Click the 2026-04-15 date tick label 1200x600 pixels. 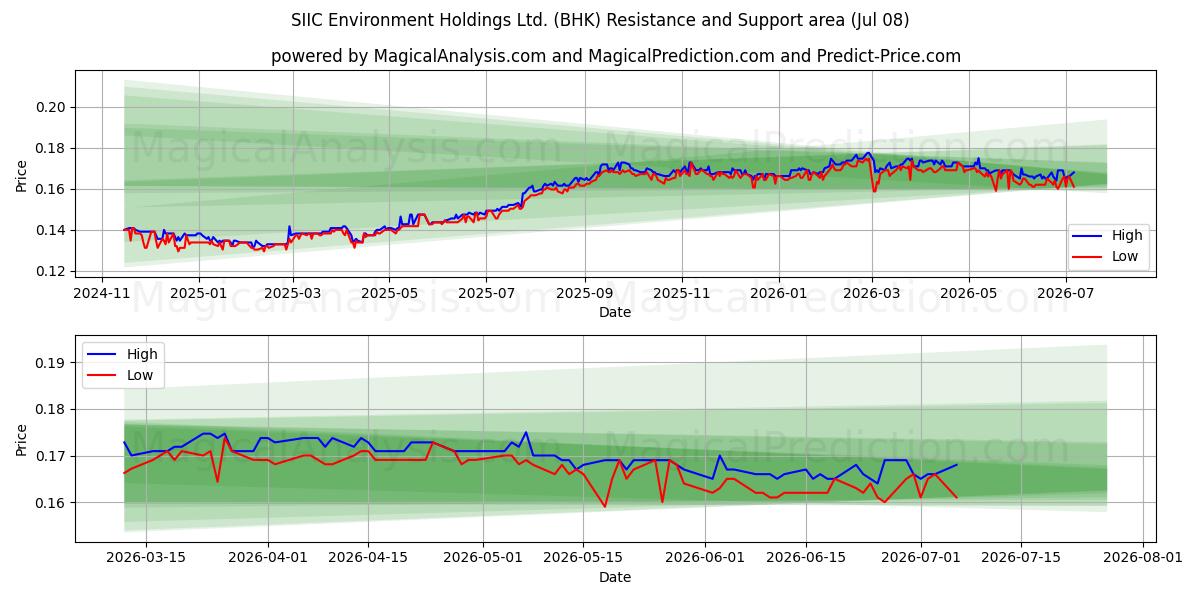click(368, 558)
